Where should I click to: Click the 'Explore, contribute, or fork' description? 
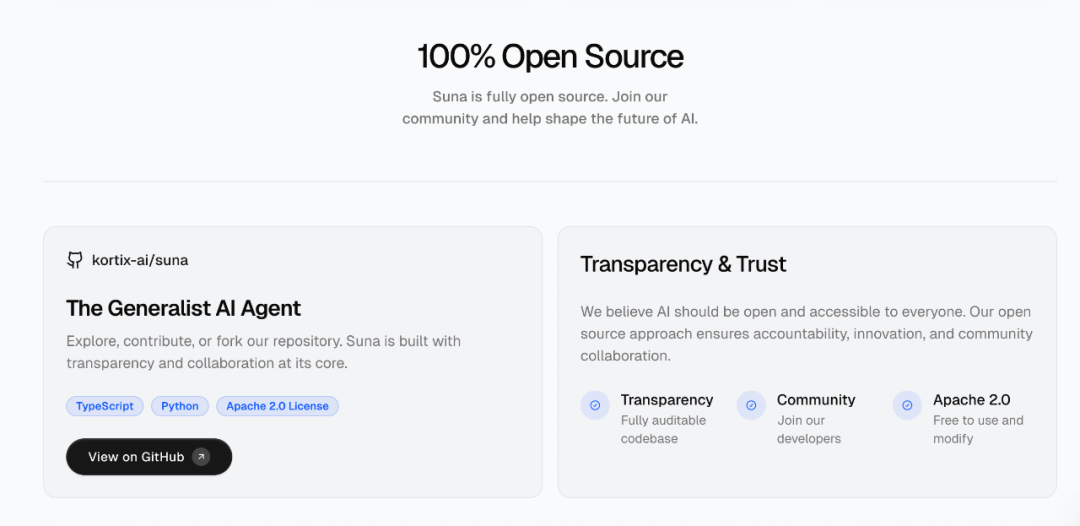(x=264, y=352)
